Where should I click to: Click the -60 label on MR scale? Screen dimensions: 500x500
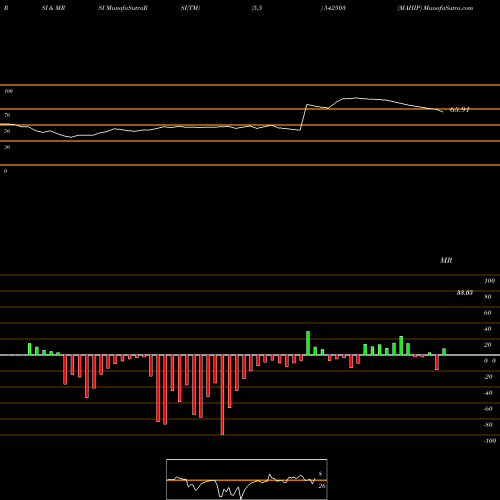pos(488,409)
